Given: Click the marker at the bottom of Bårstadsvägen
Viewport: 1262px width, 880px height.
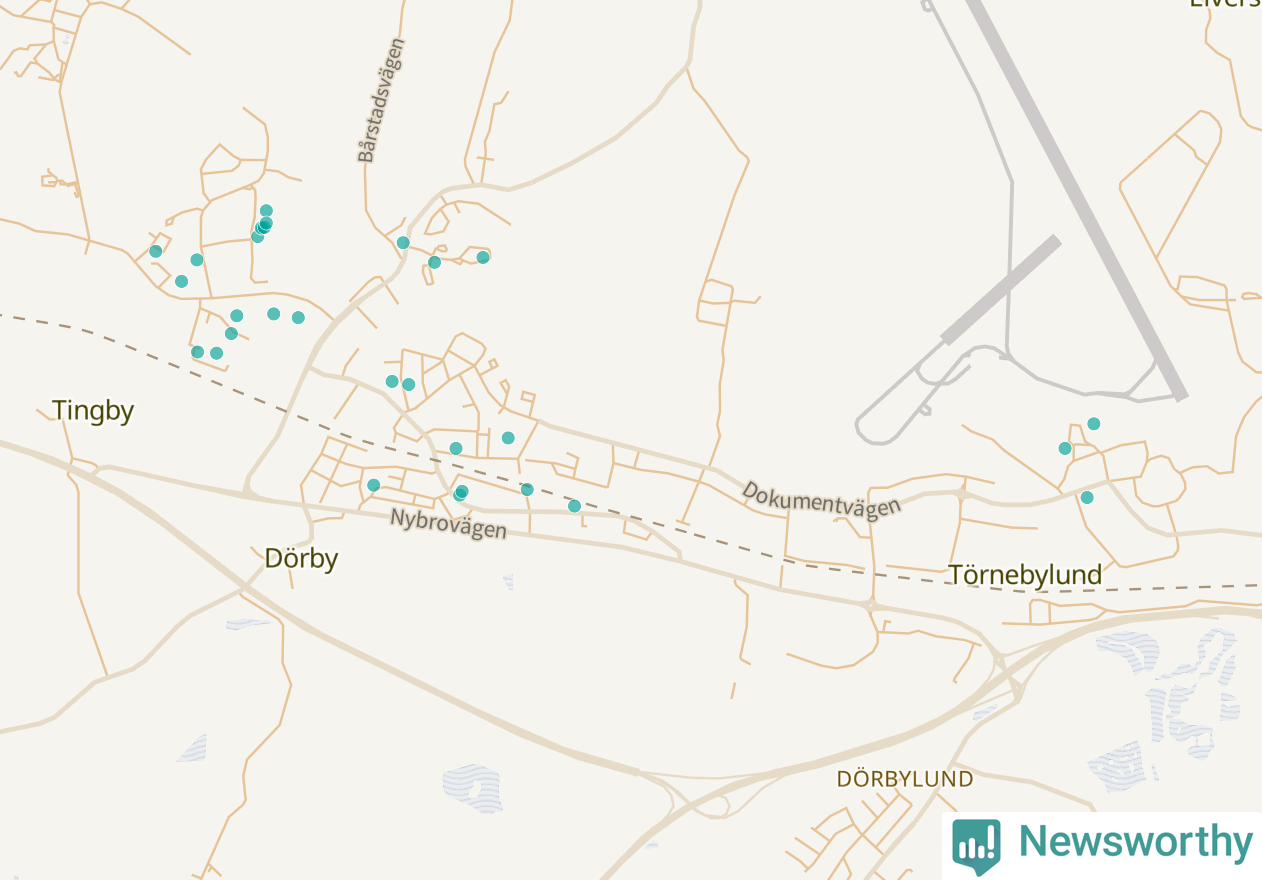Looking at the screenshot, I should 403,242.
